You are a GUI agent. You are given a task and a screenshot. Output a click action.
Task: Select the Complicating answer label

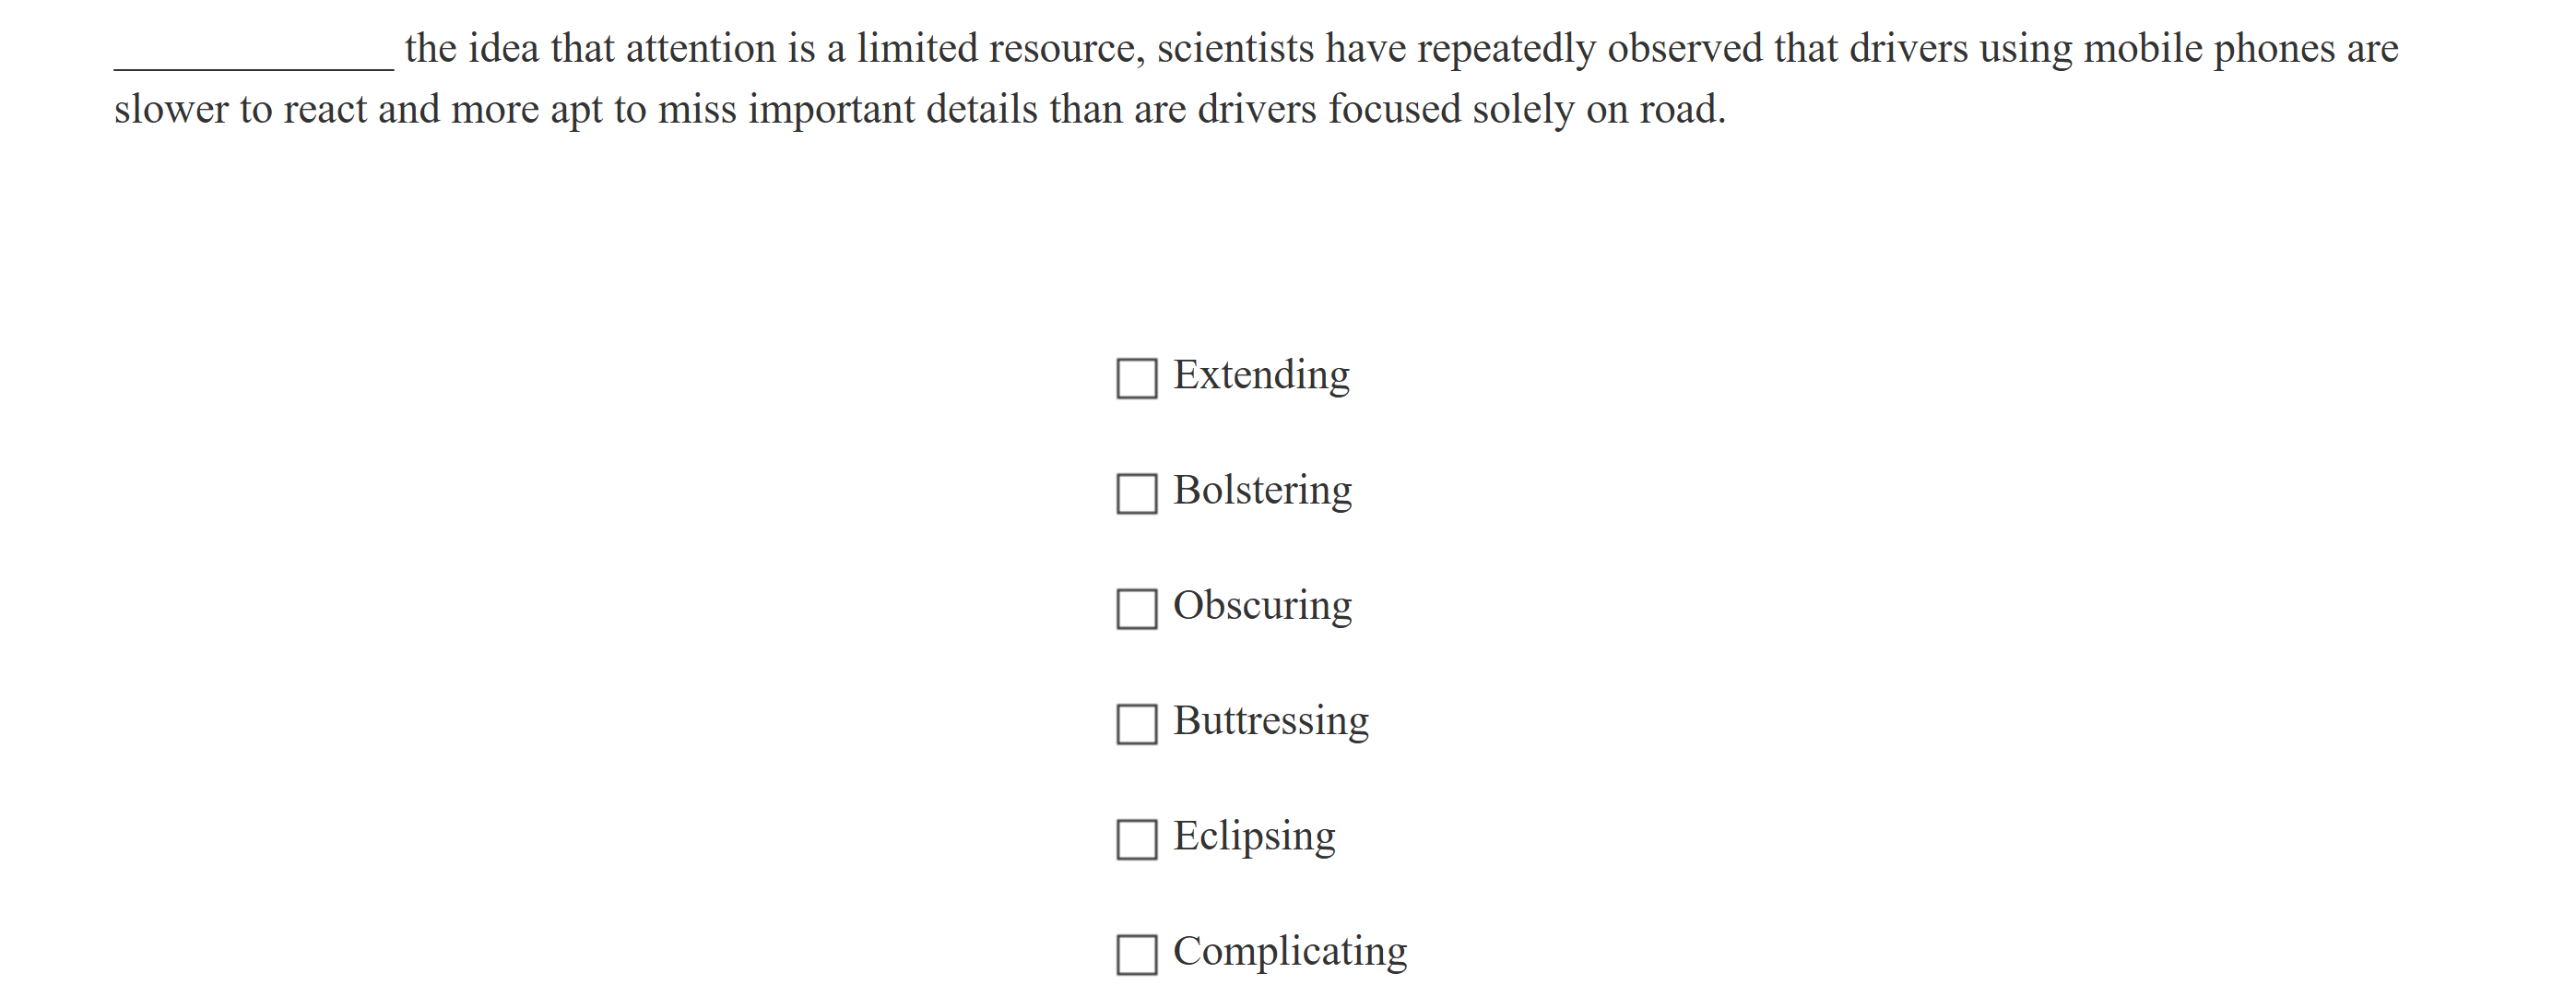(1290, 951)
